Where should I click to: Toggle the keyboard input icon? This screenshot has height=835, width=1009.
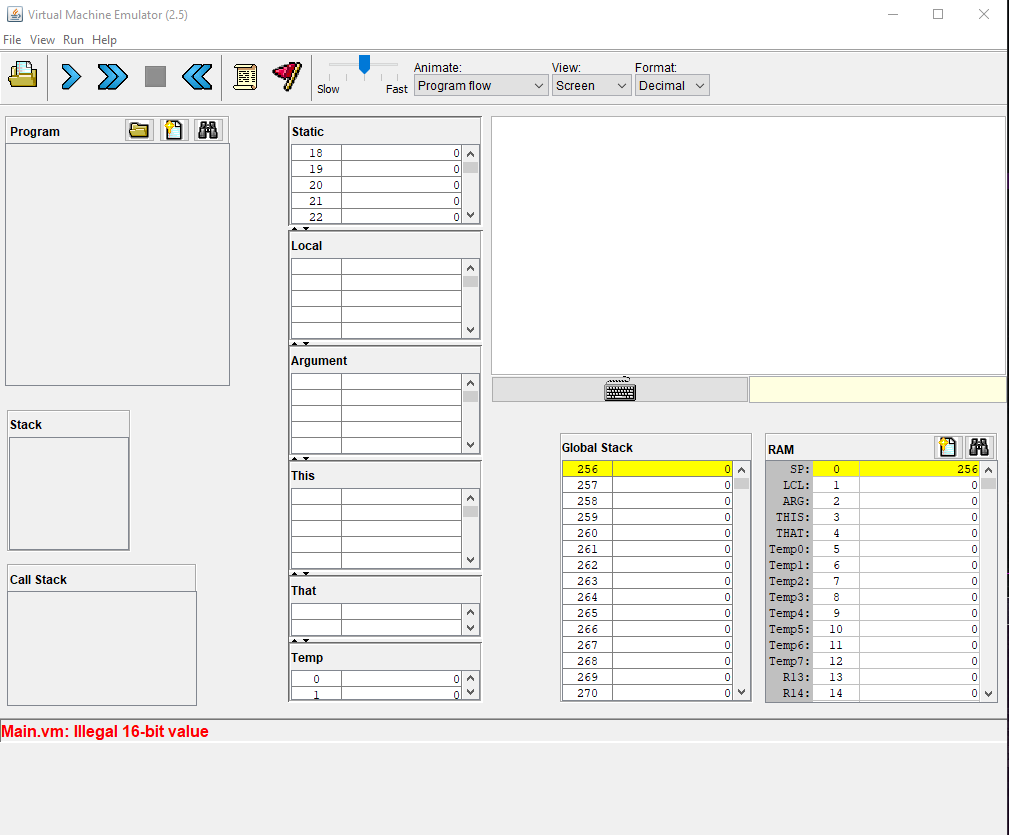coord(620,390)
